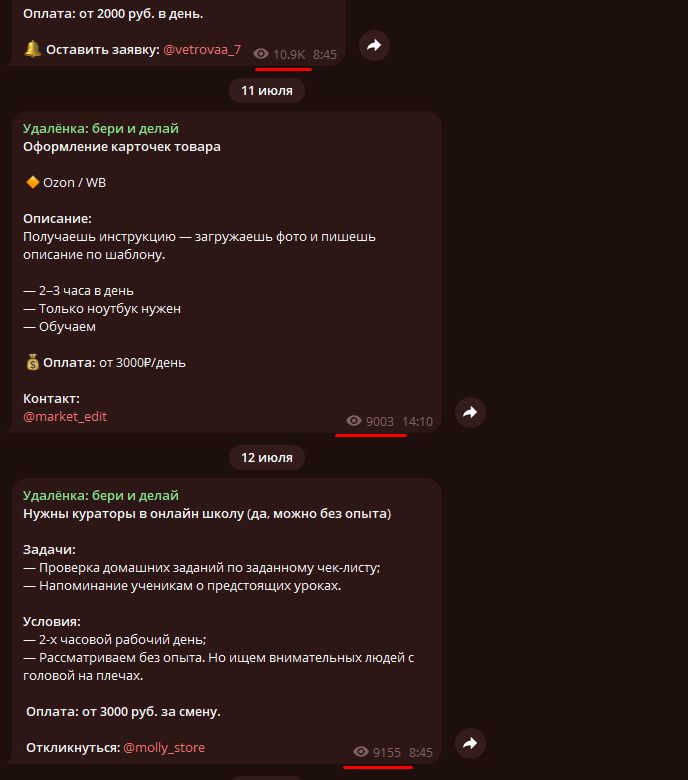The height and width of the screenshot is (780, 688).
Task: Click eye views icon showing 9155
Action: [x=361, y=752]
